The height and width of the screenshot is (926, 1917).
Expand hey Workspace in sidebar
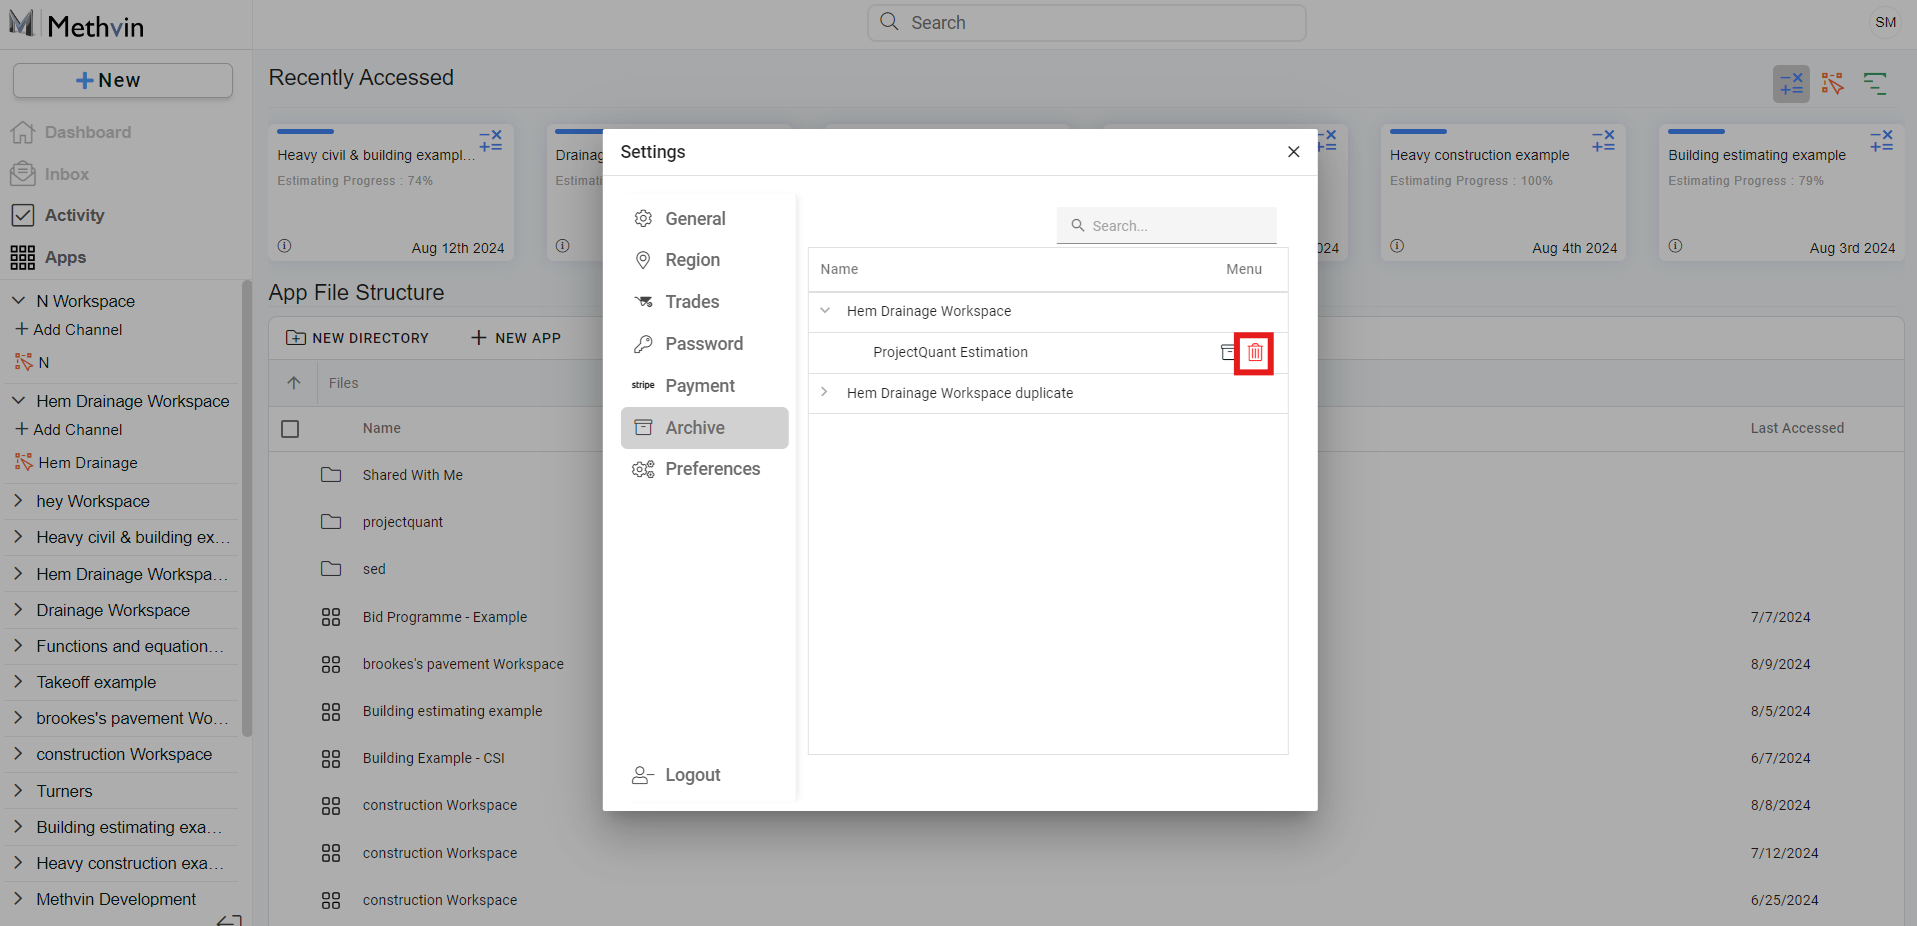pyautogui.click(x=18, y=501)
